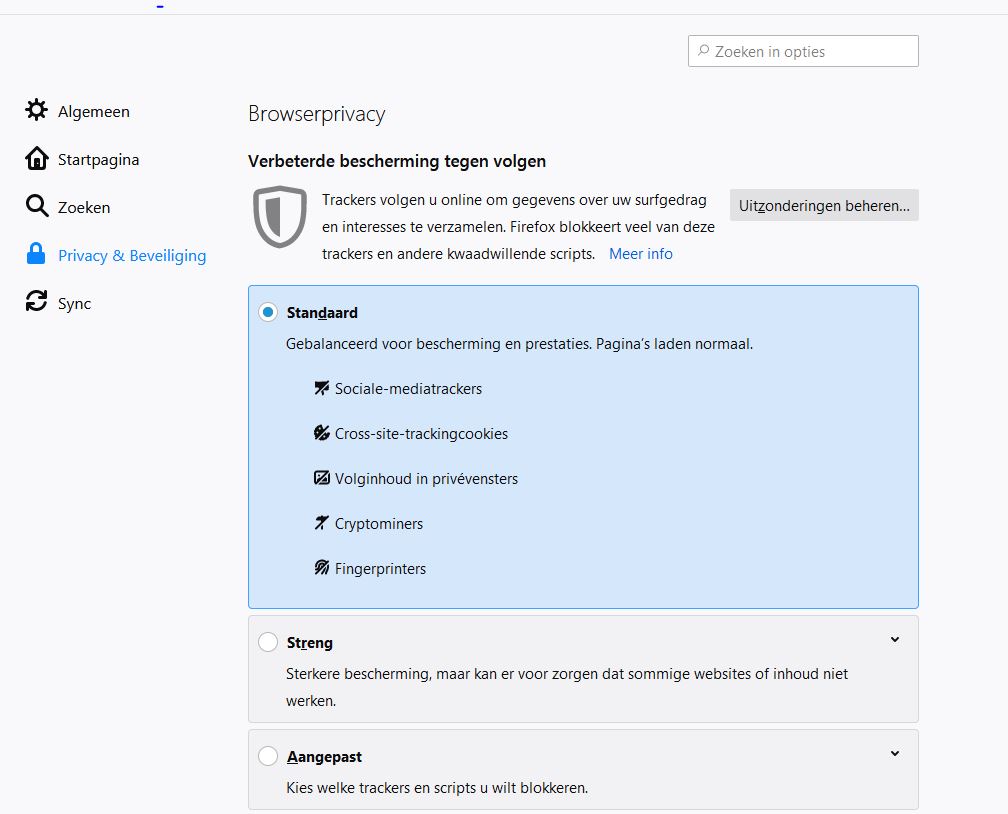Click the Fingerprinters icon
Screen dimensions: 1008x814
pyautogui.click(x=322, y=568)
